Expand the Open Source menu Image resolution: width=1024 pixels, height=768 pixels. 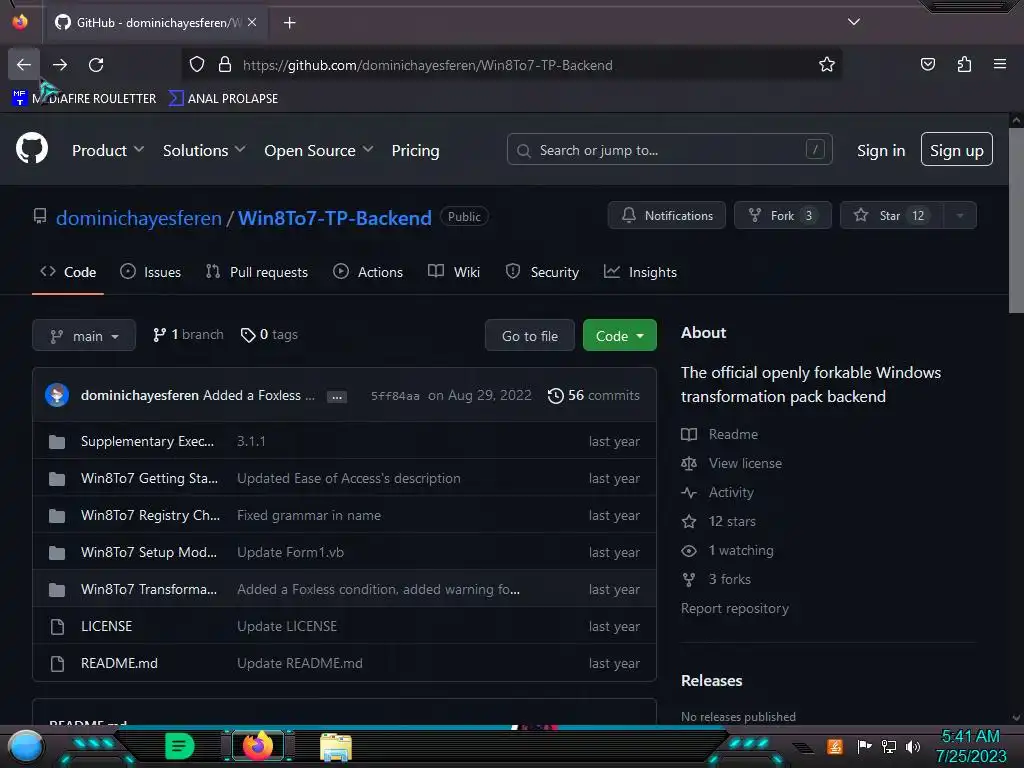(x=319, y=150)
